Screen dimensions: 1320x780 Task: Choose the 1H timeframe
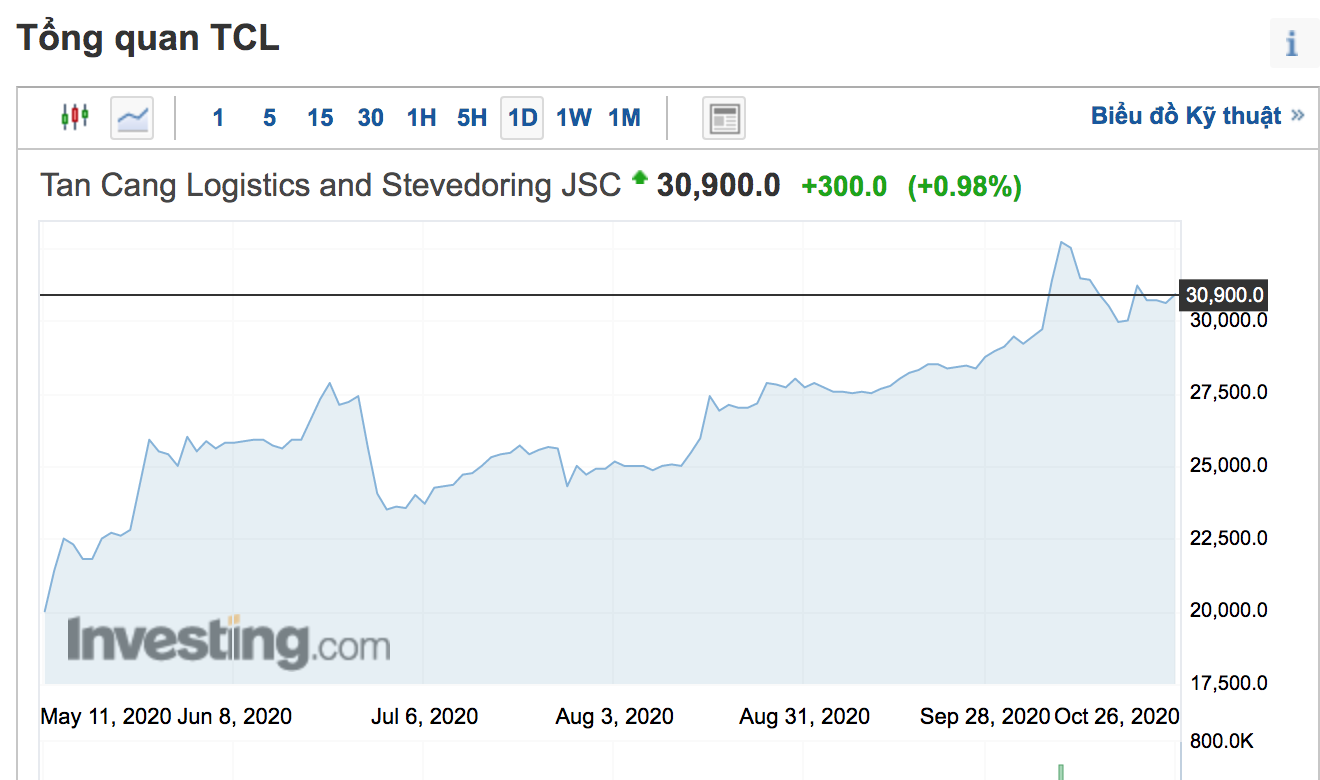(422, 118)
